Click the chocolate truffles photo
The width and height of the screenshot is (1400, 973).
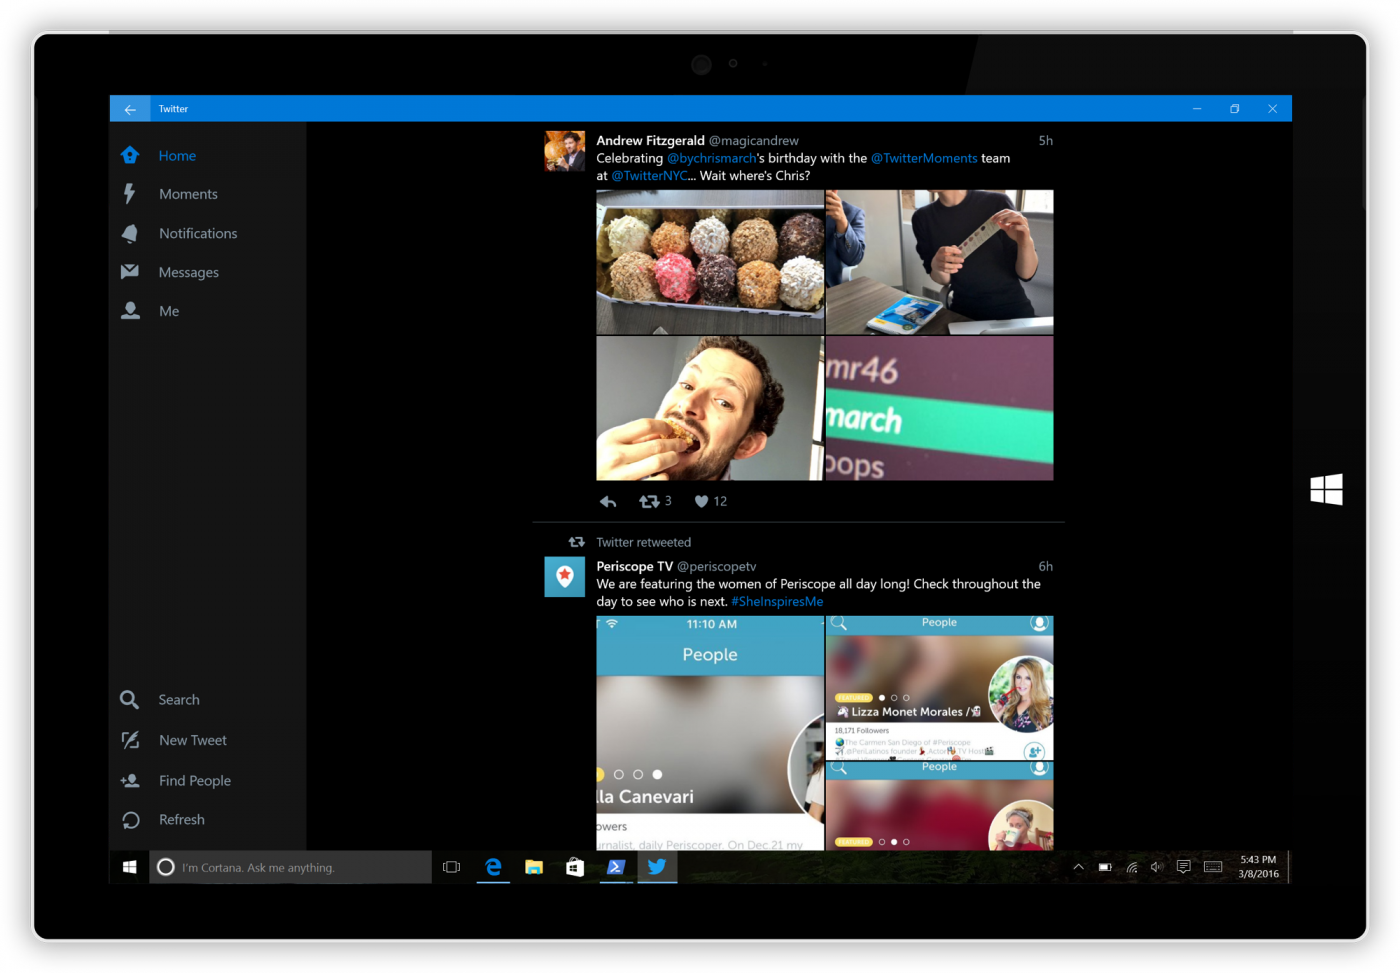tap(709, 261)
